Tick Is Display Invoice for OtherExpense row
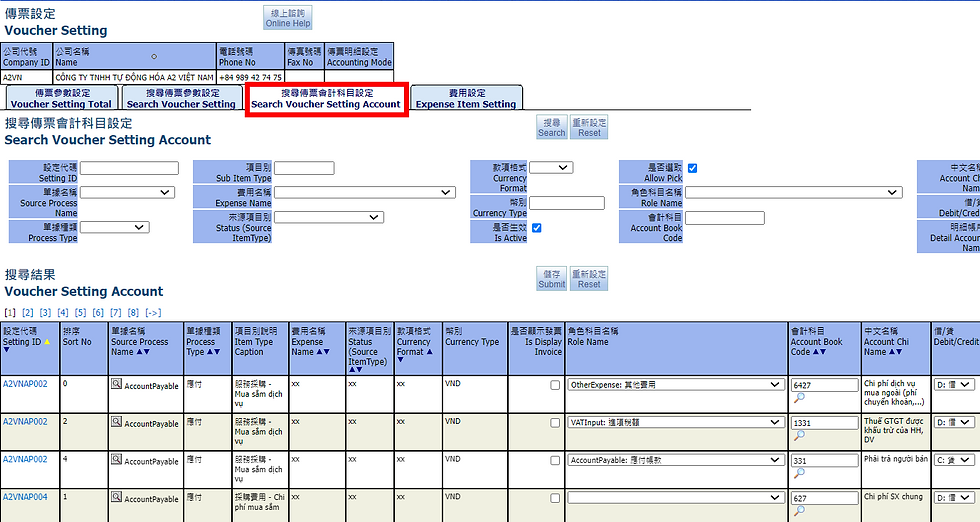980x522 pixels. [x=555, y=385]
